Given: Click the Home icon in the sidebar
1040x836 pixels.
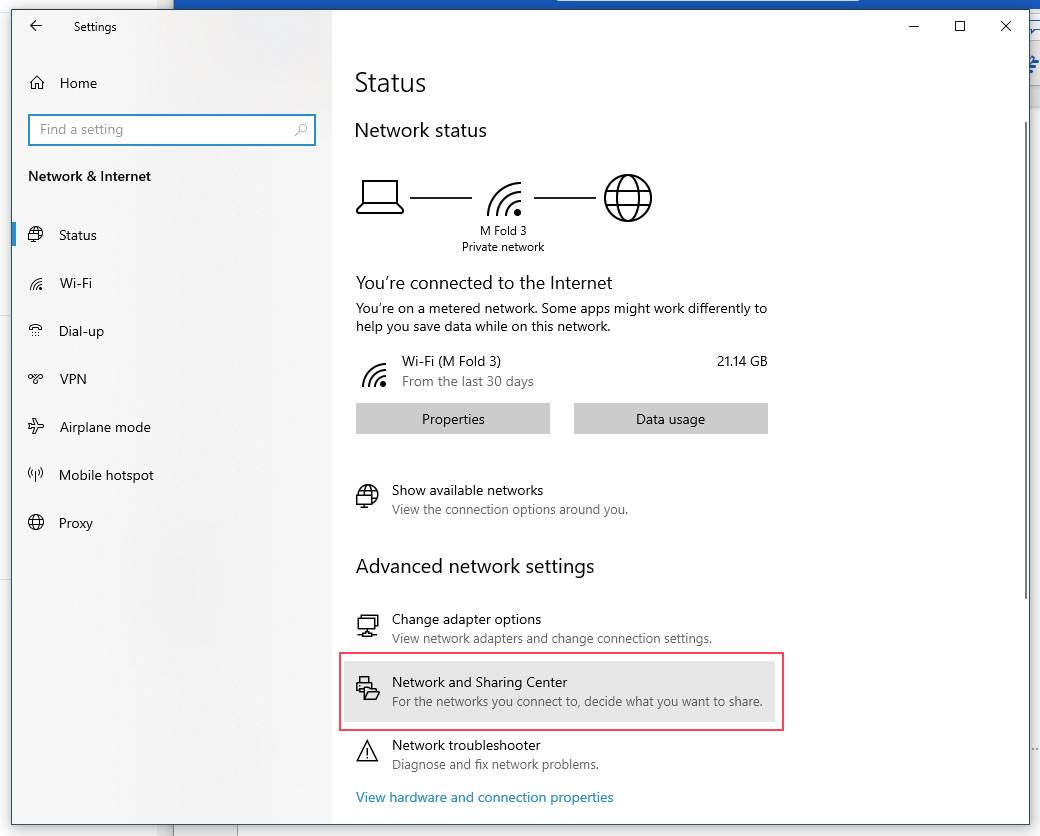Looking at the screenshot, I should click(x=40, y=83).
